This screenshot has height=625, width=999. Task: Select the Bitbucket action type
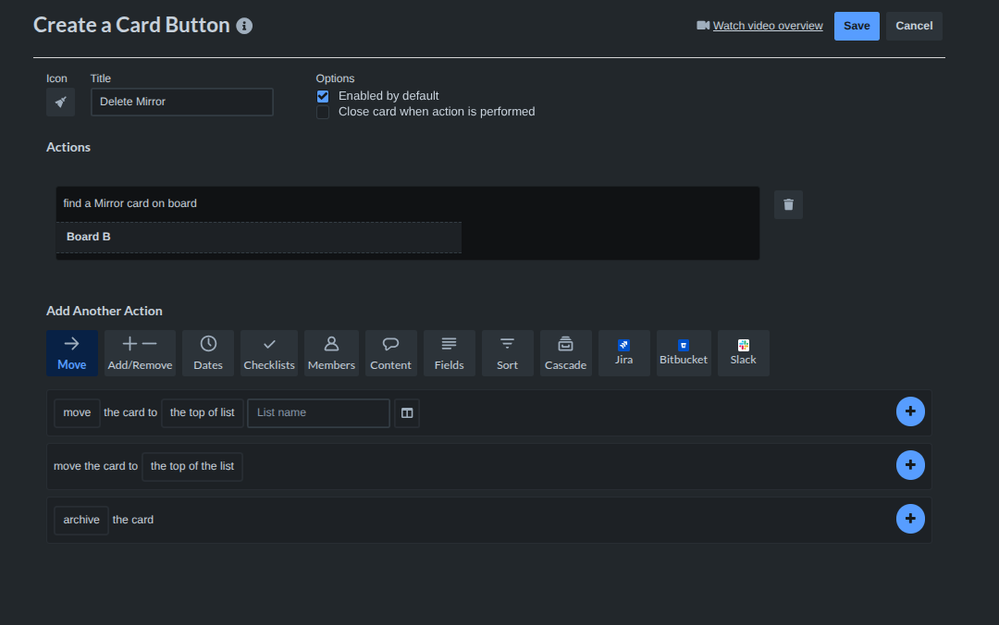coord(683,352)
